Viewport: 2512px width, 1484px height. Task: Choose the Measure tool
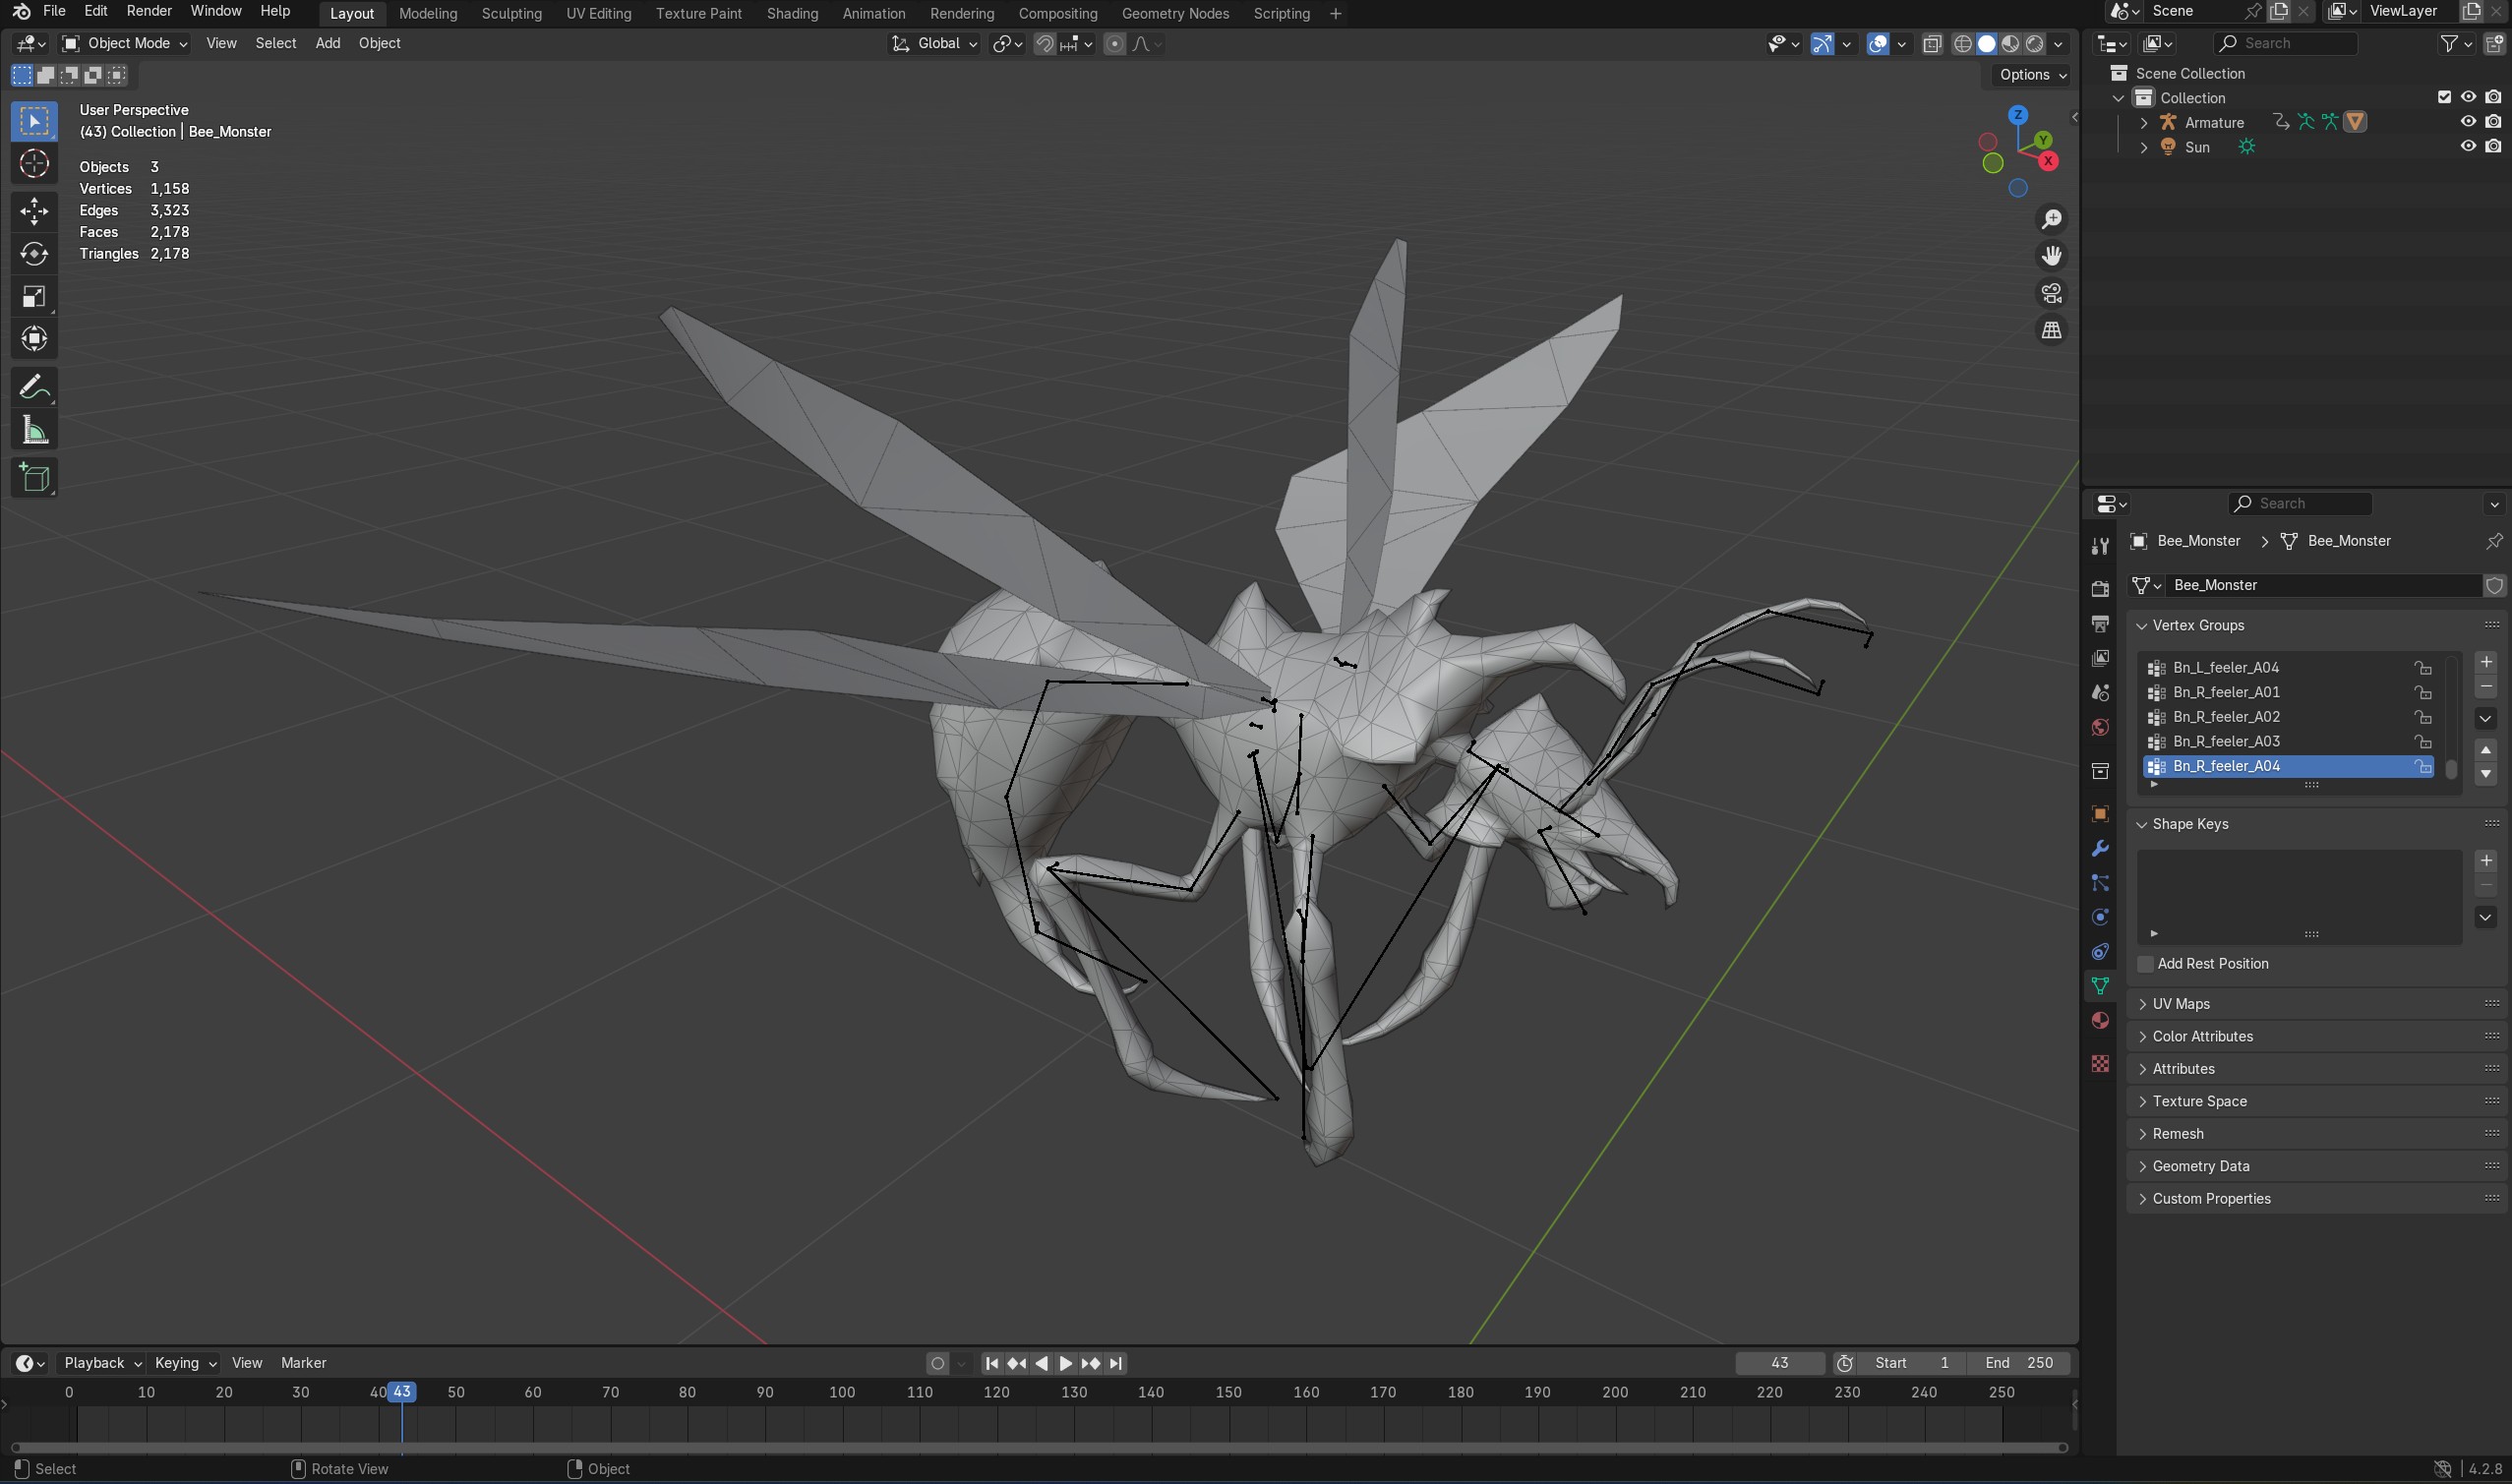coord(34,431)
